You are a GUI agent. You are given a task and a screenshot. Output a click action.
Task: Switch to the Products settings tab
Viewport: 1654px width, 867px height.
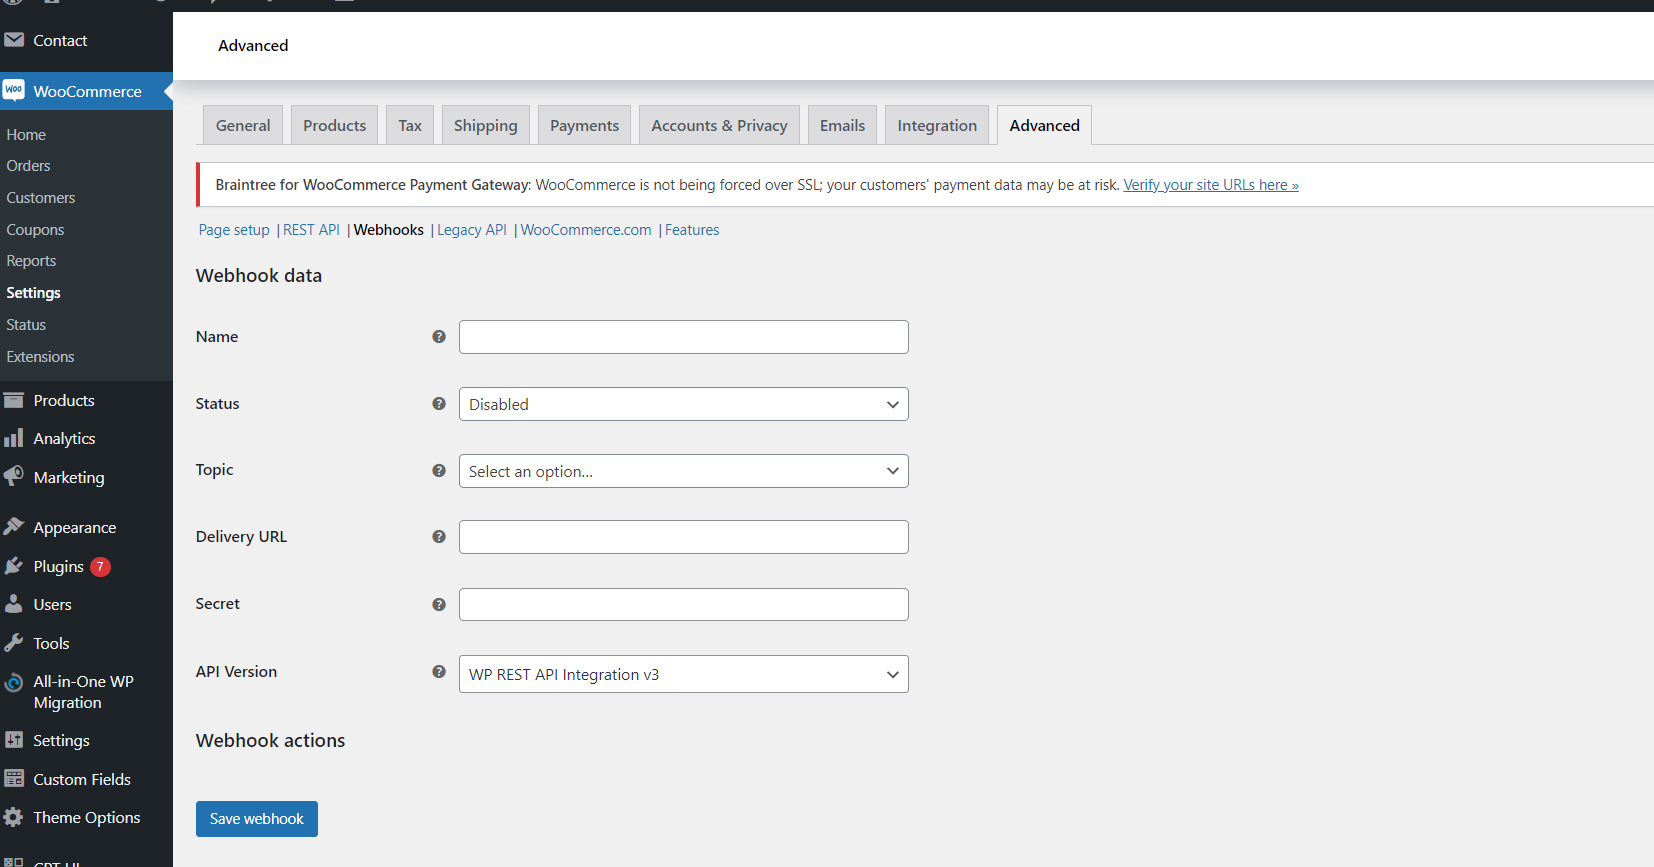pos(335,125)
